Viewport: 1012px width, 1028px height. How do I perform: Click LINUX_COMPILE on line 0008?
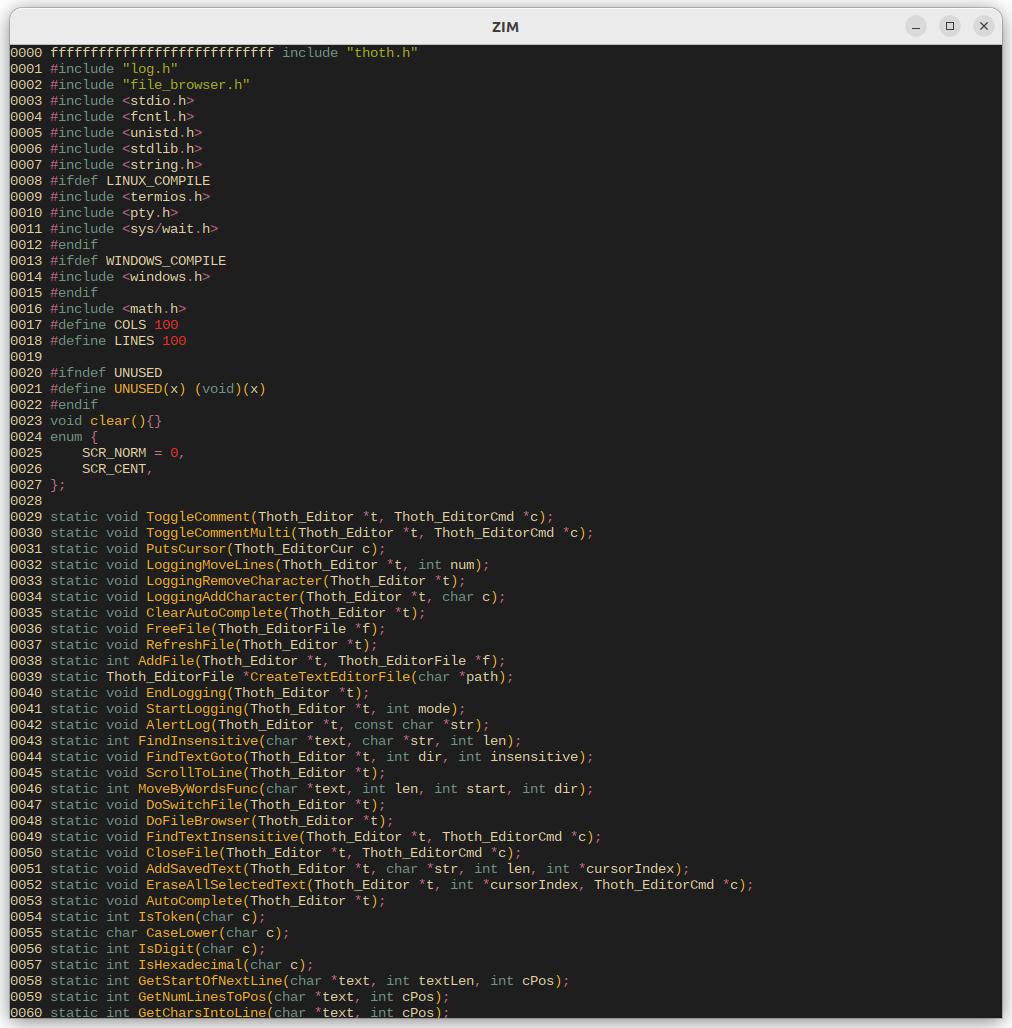tap(158, 180)
